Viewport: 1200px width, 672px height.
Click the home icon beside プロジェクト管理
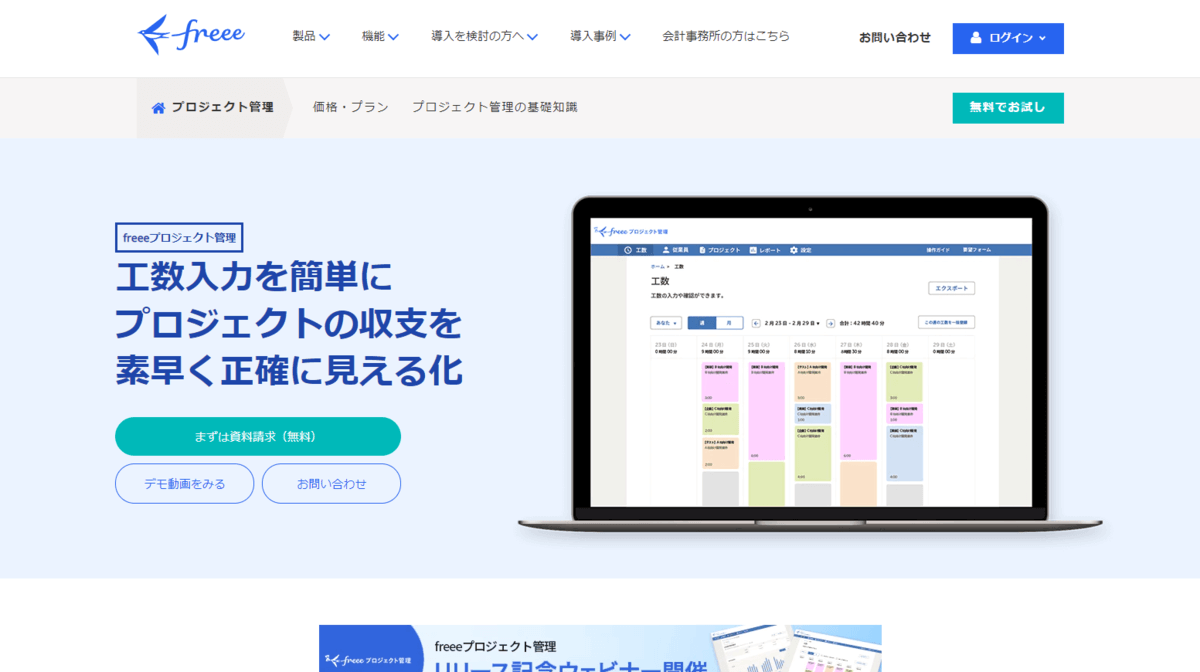click(x=158, y=107)
